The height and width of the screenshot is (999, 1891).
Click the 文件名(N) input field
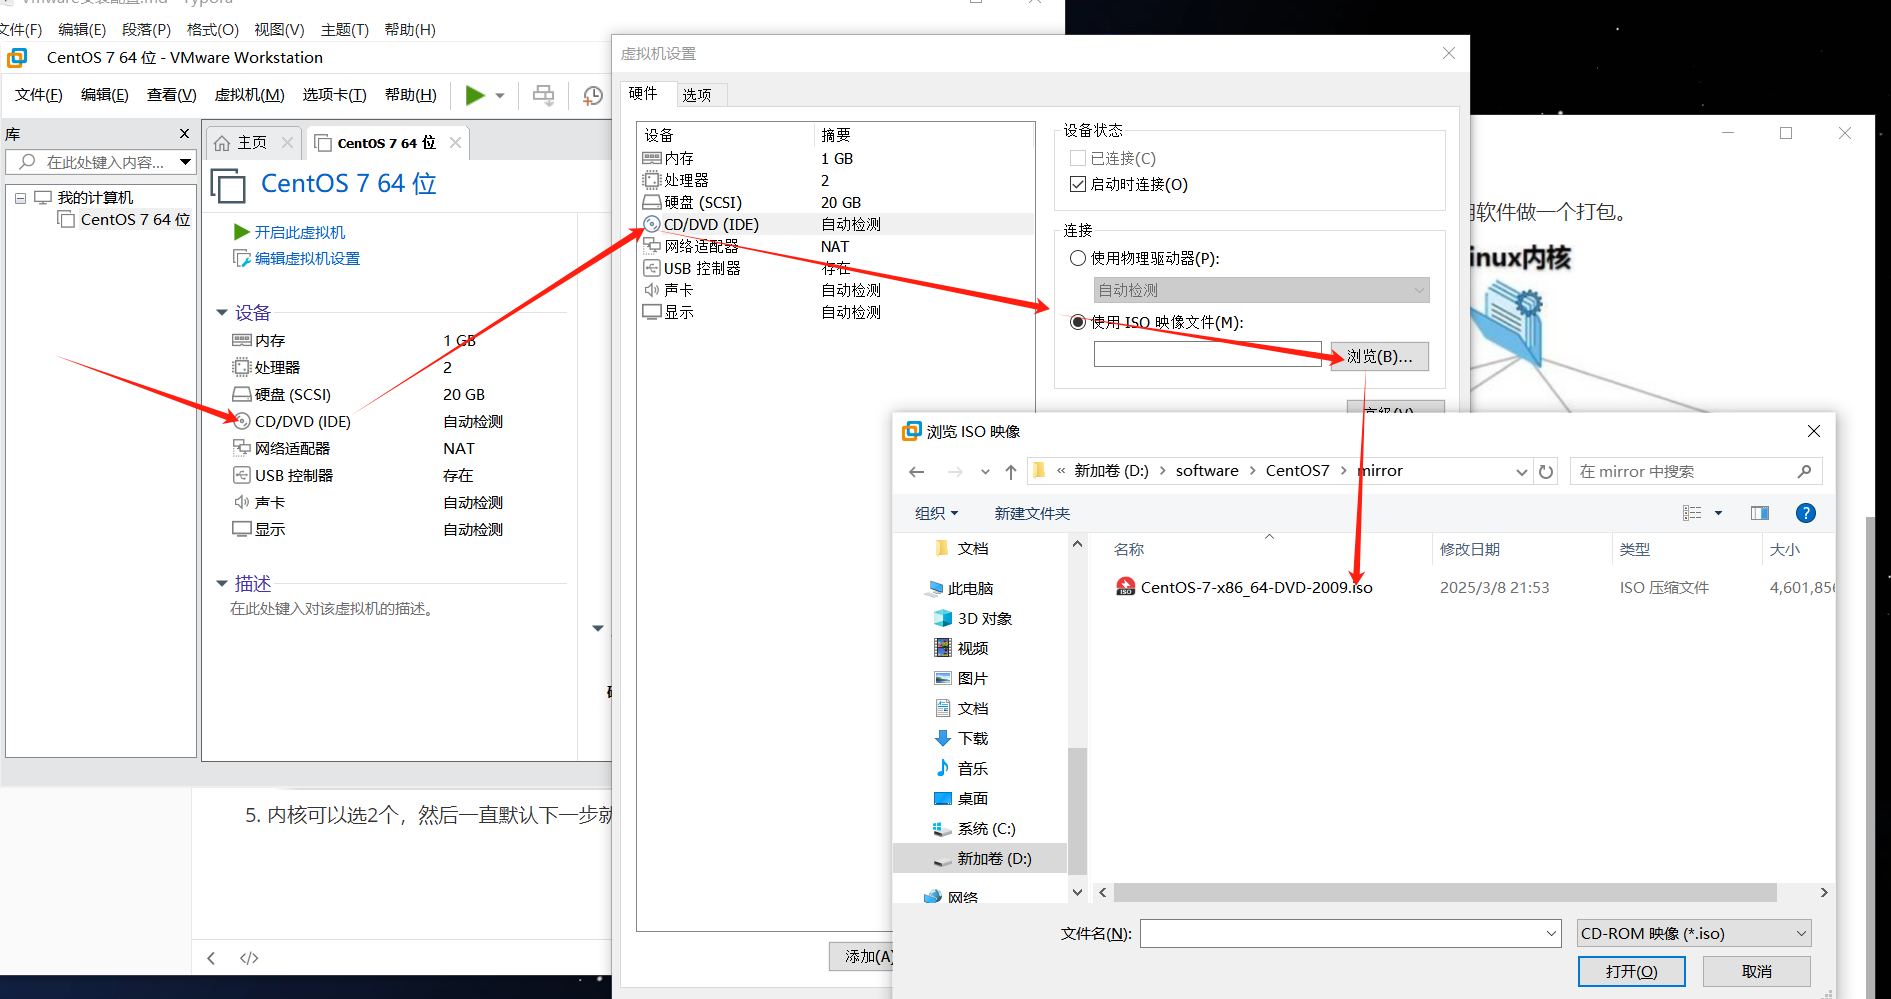click(1350, 933)
